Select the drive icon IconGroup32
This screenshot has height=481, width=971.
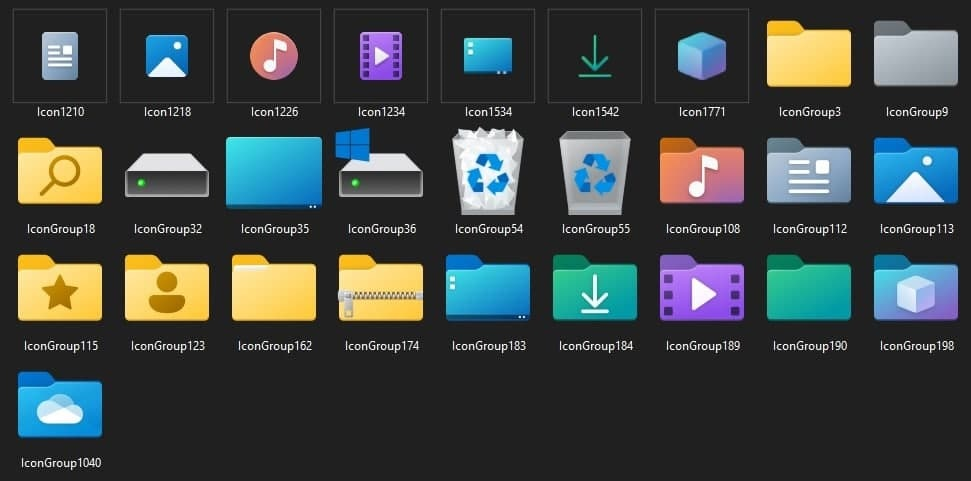pyautogui.click(x=167, y=175)
